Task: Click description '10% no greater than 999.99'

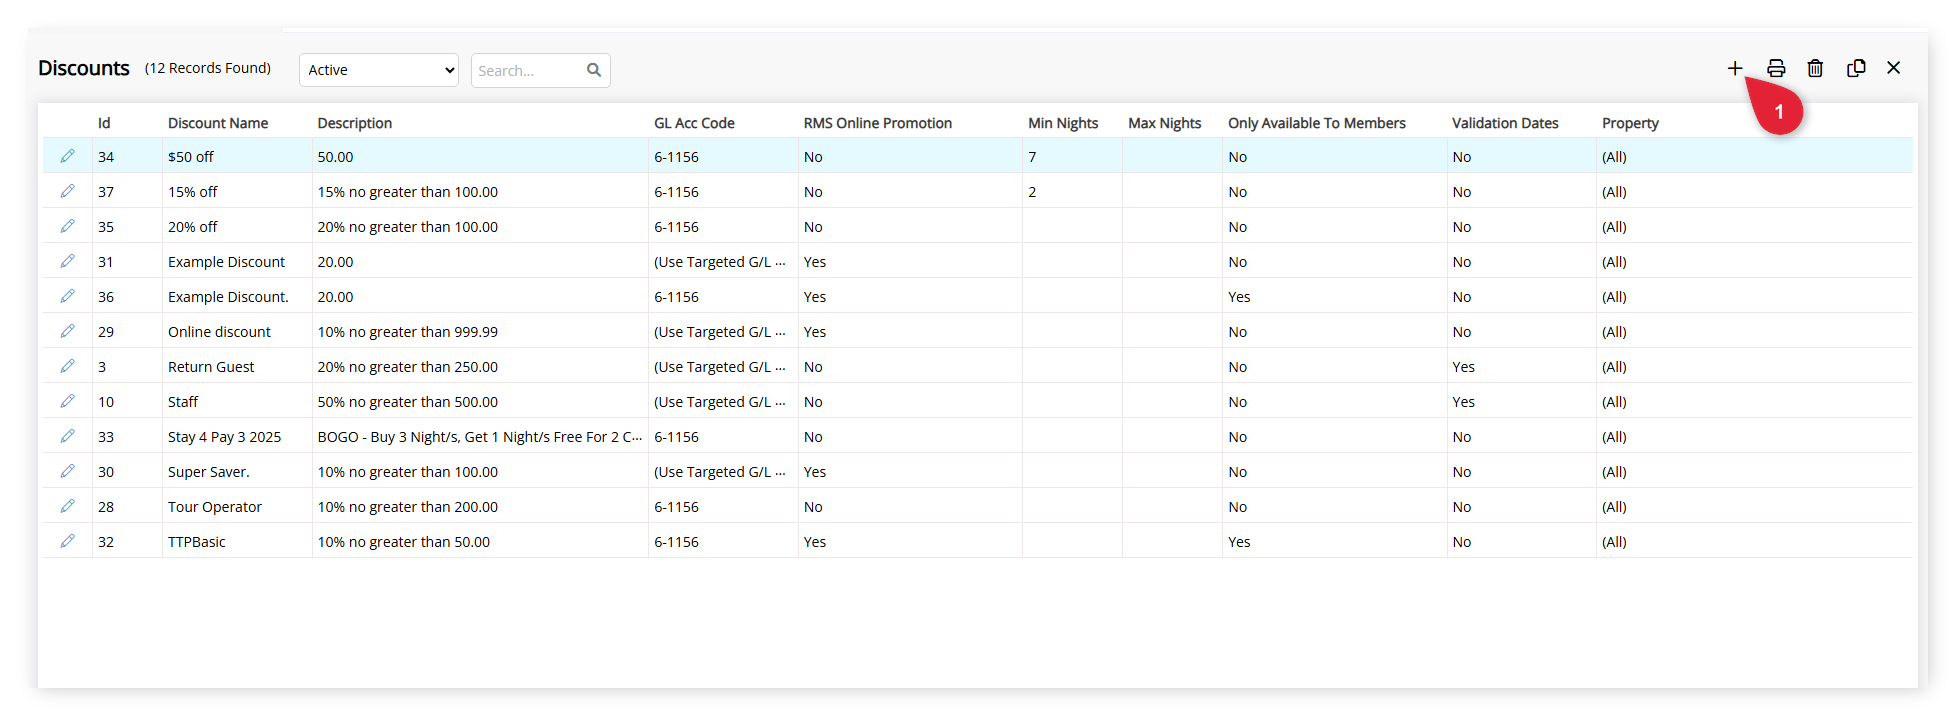Action: click(x=407, y=332)
